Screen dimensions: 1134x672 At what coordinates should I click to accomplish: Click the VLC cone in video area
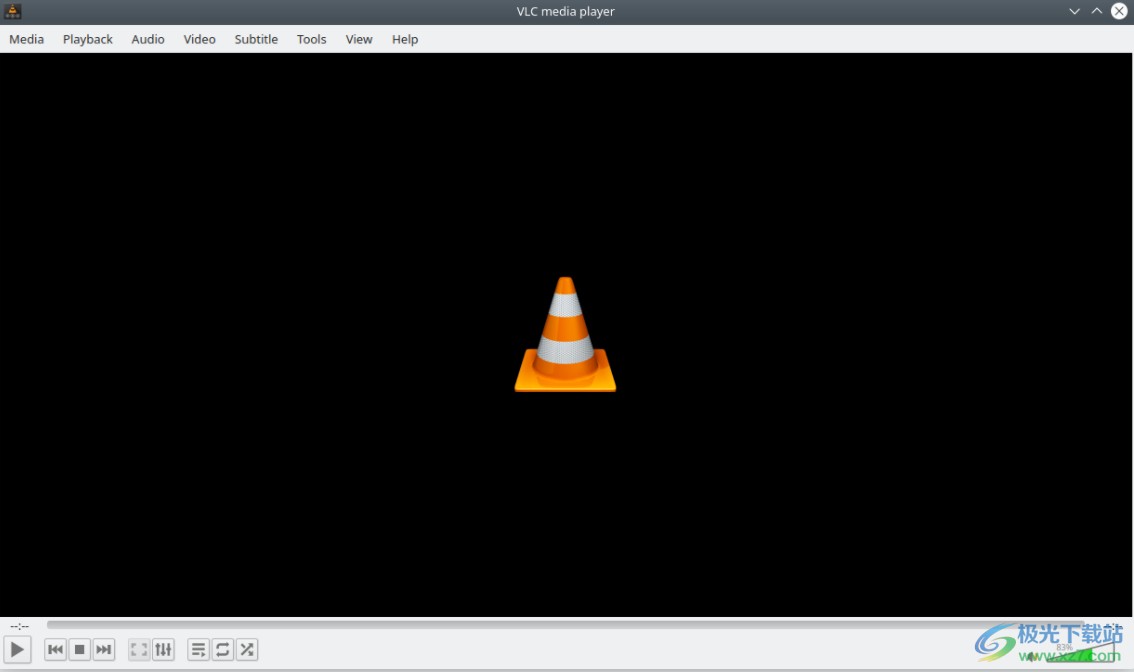(x=566, y=334)
